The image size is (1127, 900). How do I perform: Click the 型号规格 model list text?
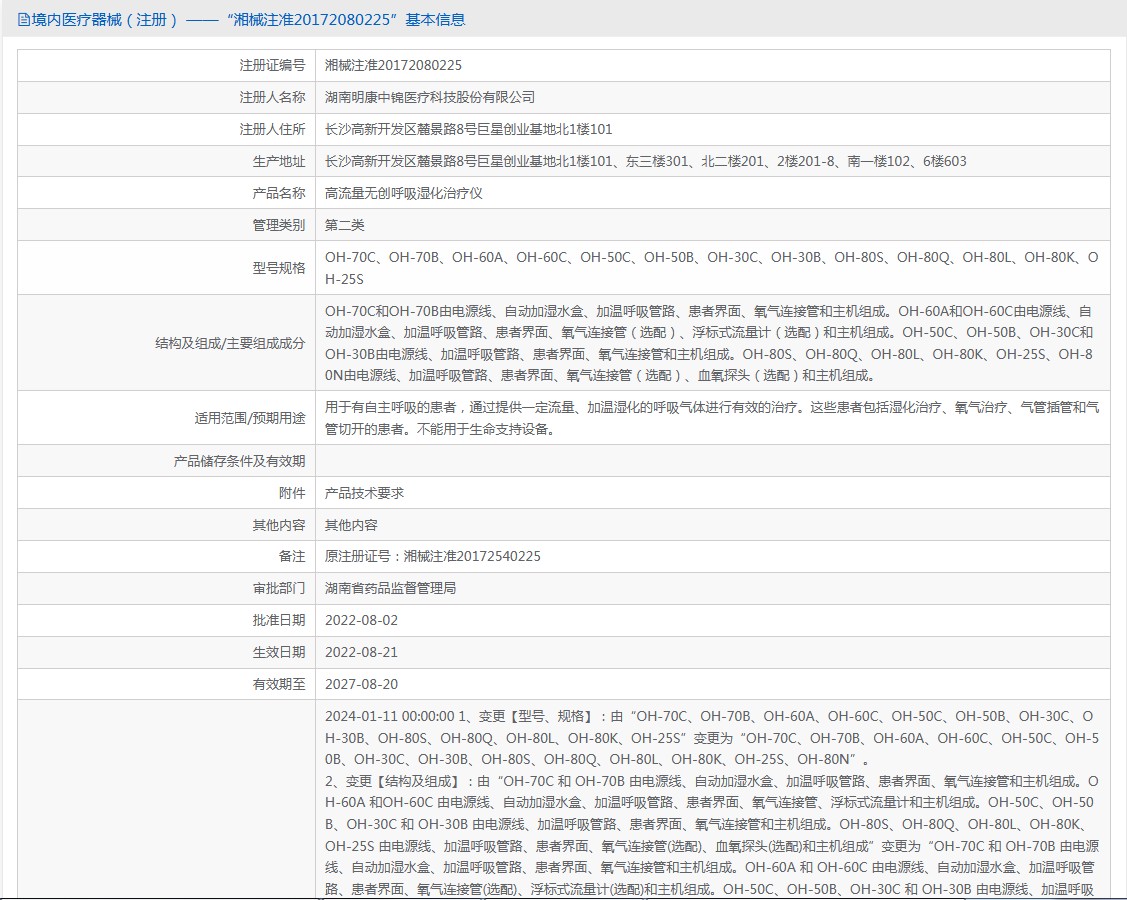(711, 268)
